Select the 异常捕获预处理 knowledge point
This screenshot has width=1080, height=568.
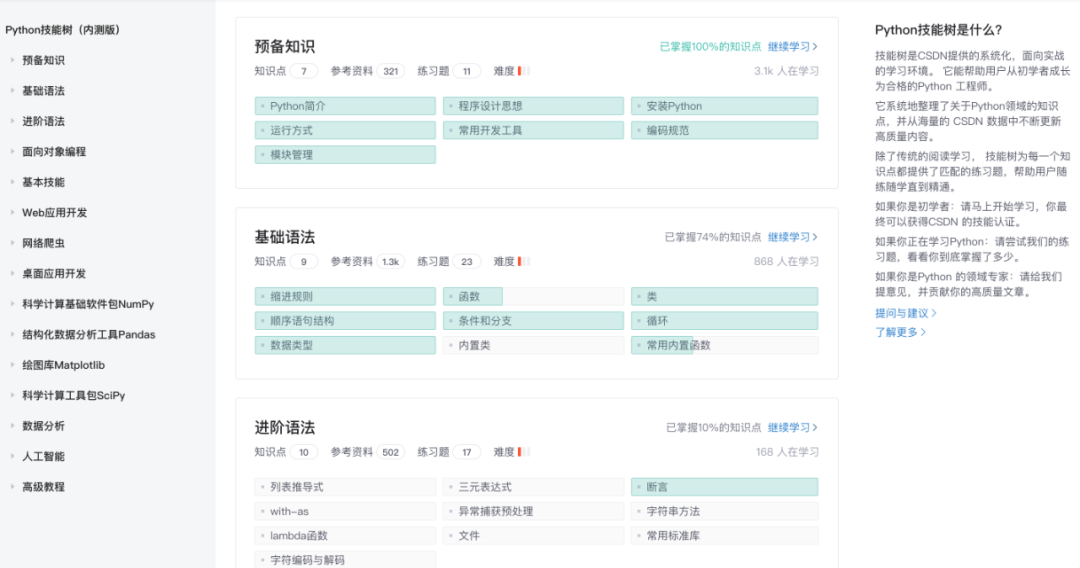coord(533,512)
